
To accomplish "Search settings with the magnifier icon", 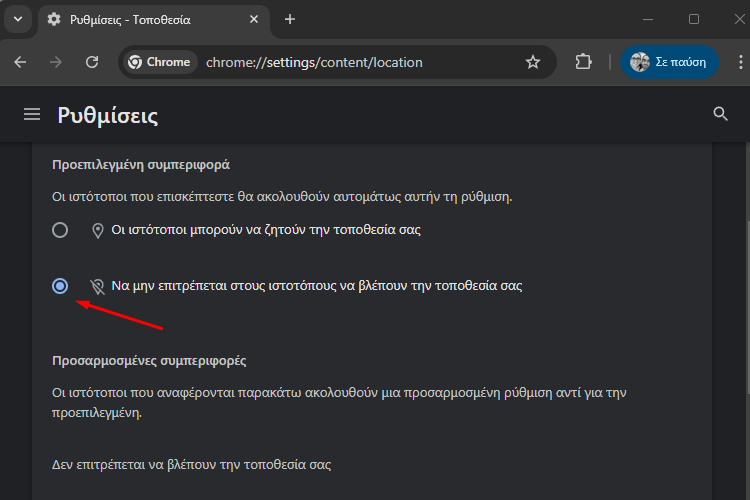I will tap(720, 114).
